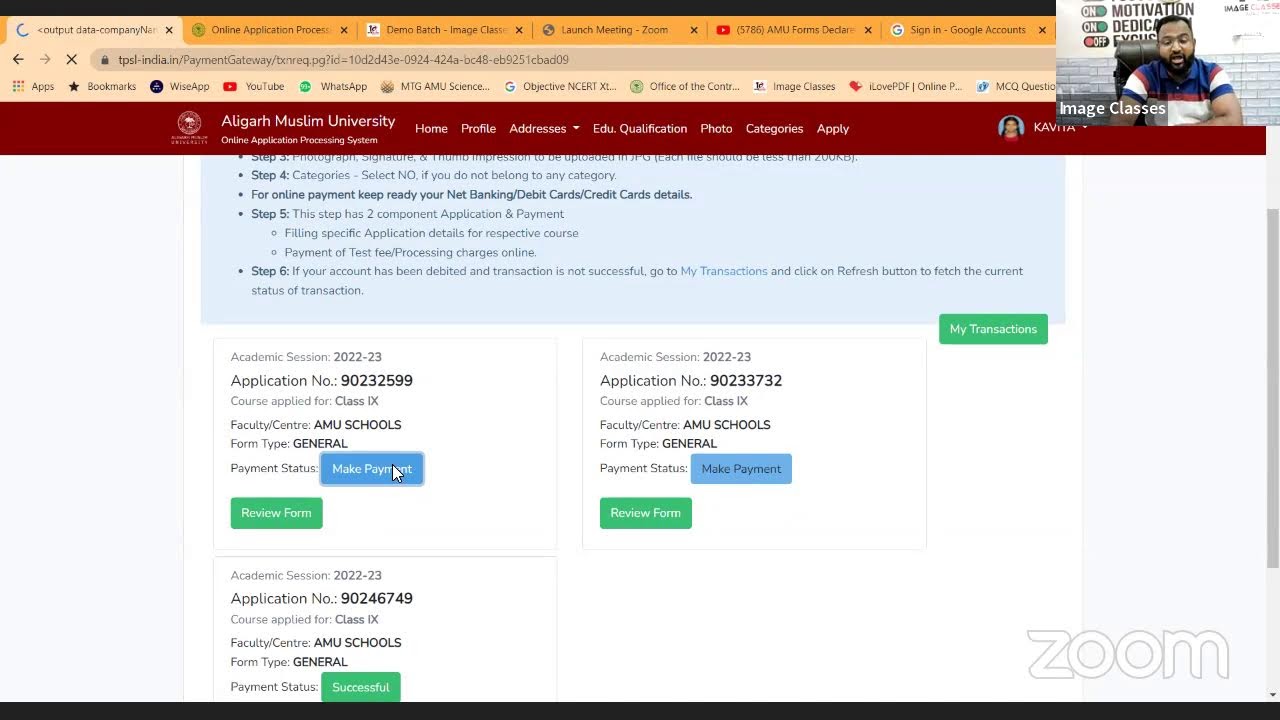Click the KAVITA profile avatar
This screenshot has height=720, width=1280.
tap(1011, 128)
